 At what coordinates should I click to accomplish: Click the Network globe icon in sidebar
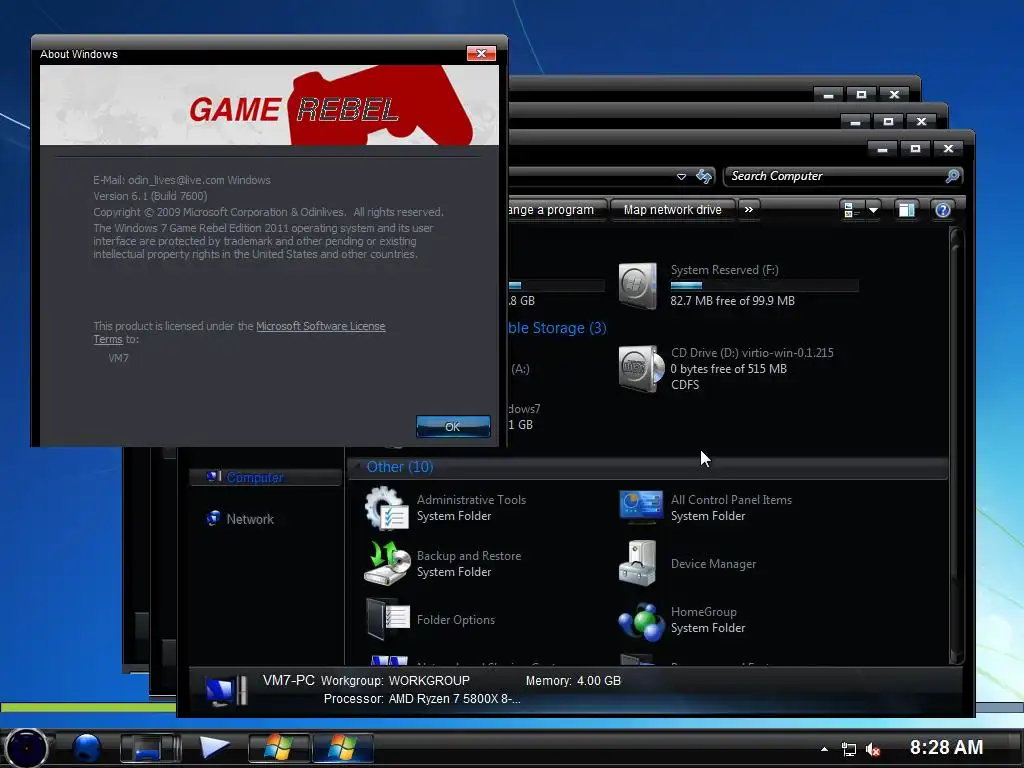213,518
